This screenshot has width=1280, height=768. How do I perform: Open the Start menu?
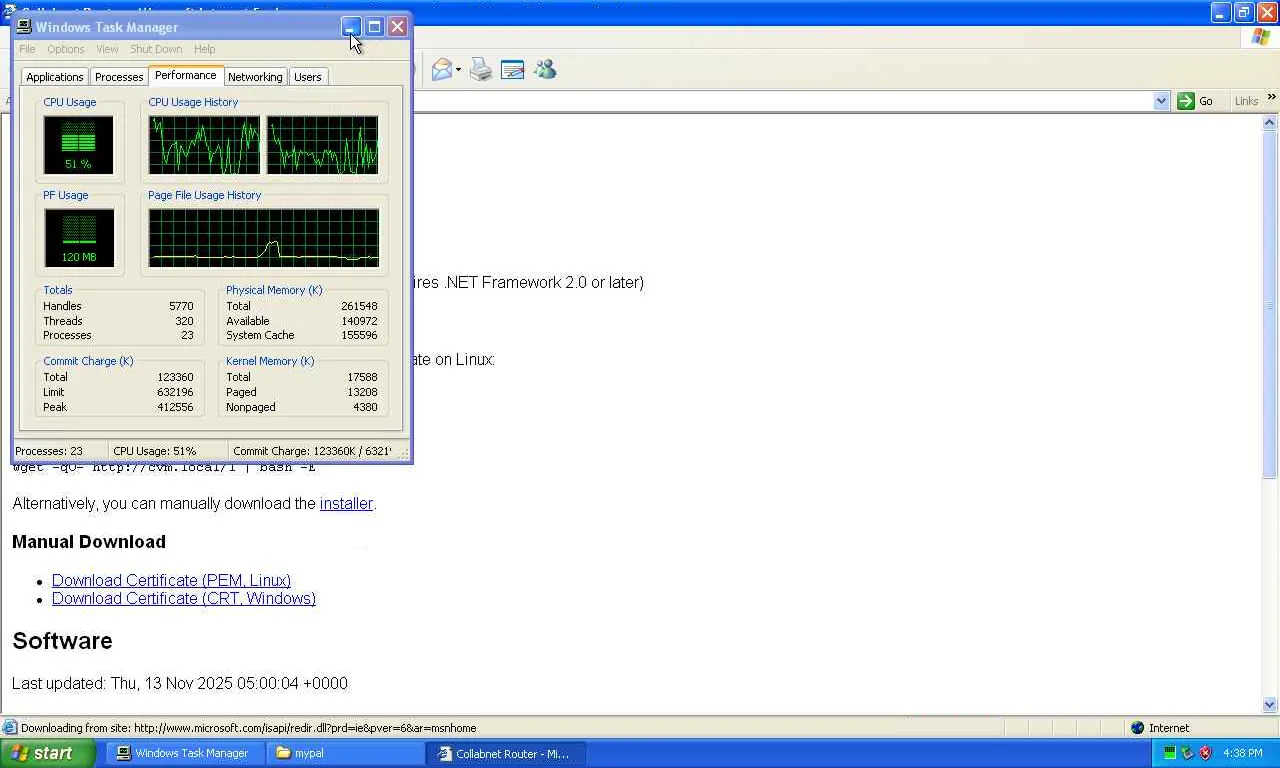pyautogui.click(x=48, y=753)
